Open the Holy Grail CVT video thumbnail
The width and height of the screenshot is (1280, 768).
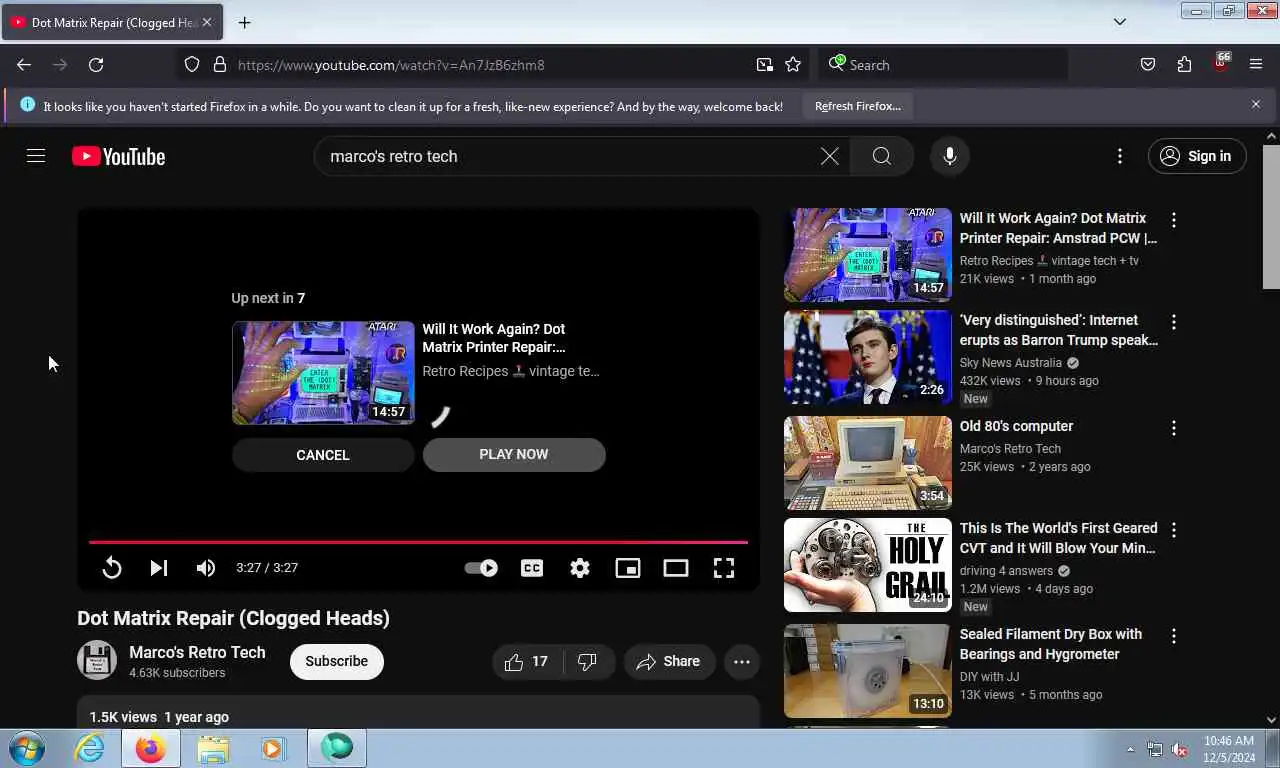(868, 565)
